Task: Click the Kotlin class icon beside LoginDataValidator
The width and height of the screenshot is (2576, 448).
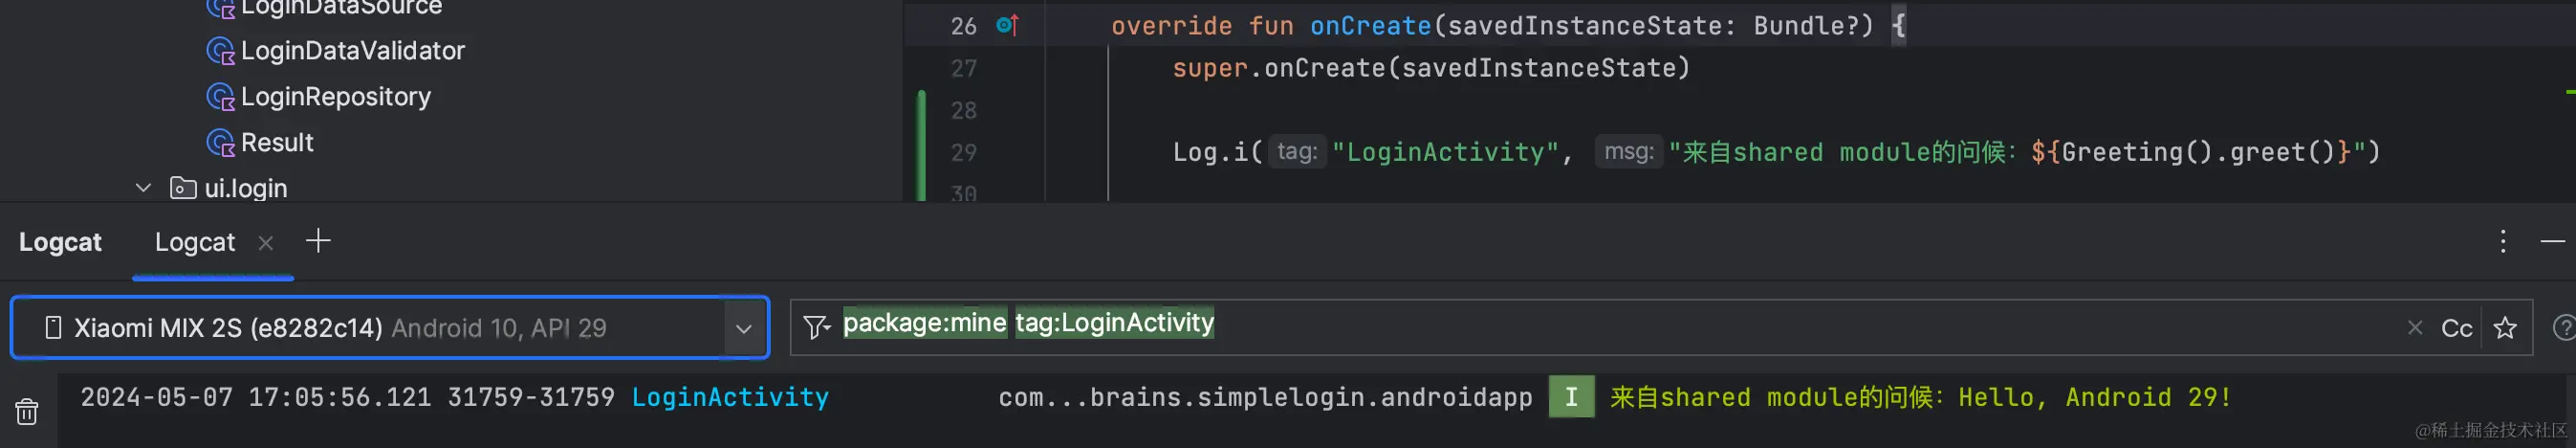Action: (x=220, y=51)
